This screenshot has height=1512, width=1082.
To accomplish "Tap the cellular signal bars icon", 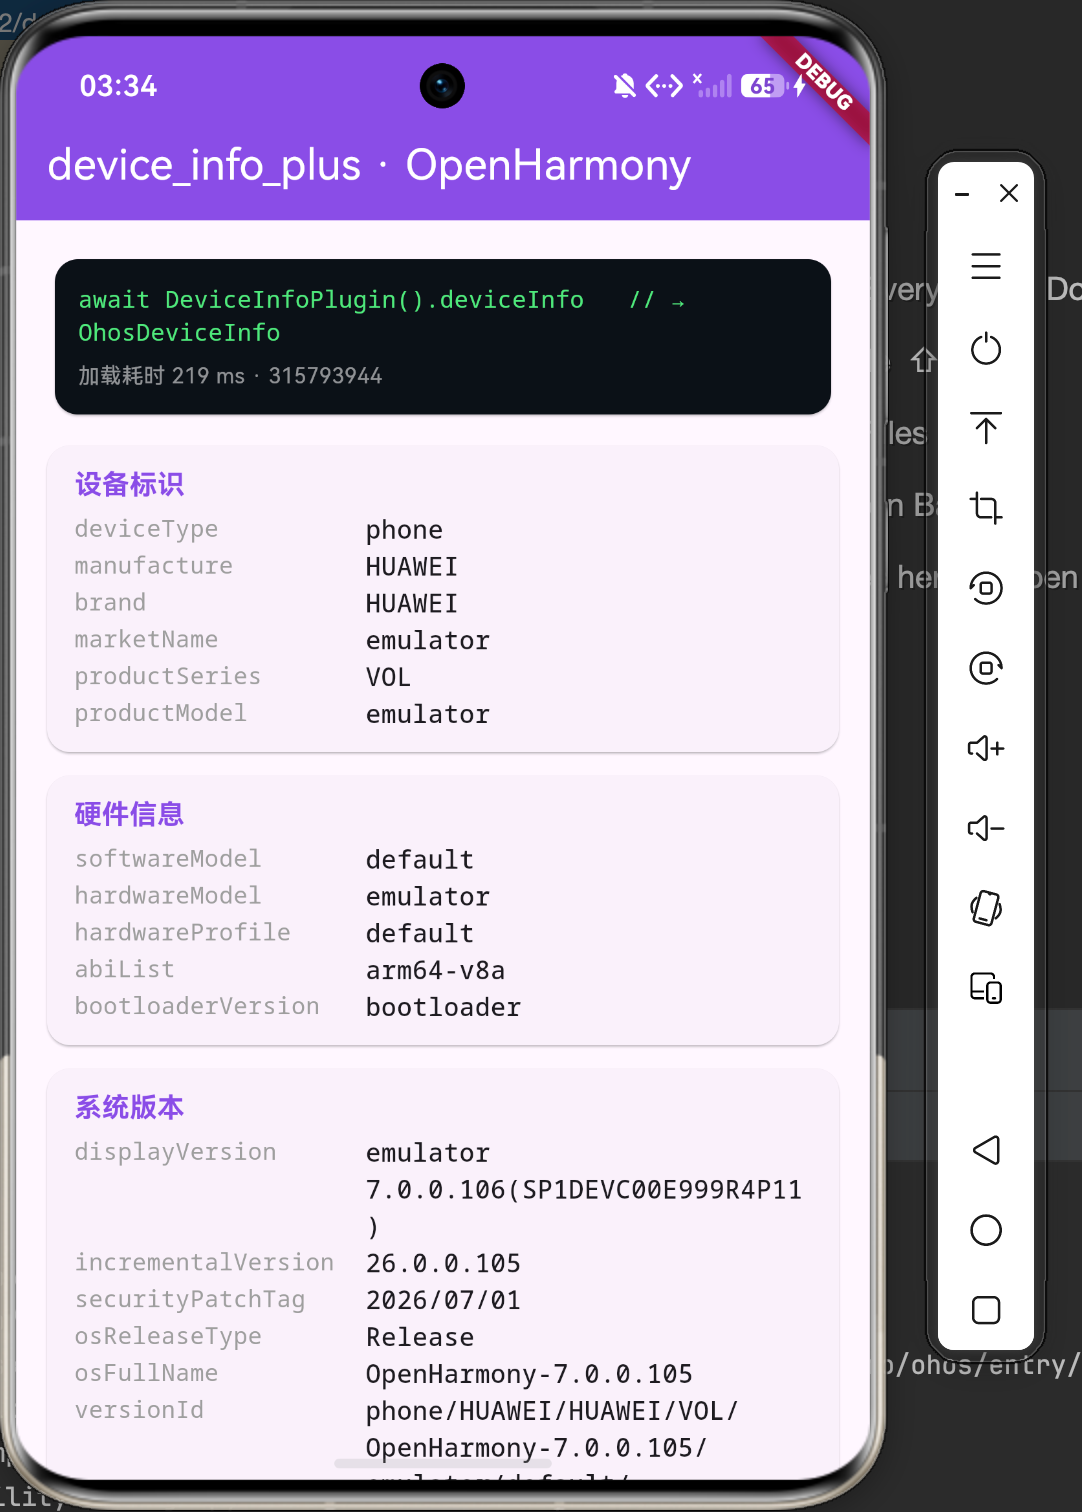I will (713, 86).
